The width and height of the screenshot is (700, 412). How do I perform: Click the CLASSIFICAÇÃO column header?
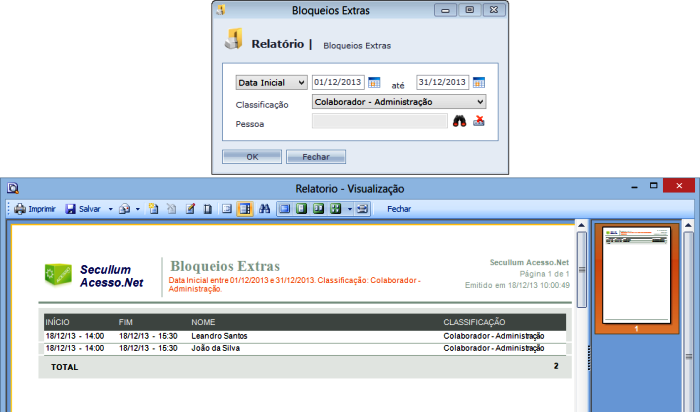click(474, 322)
